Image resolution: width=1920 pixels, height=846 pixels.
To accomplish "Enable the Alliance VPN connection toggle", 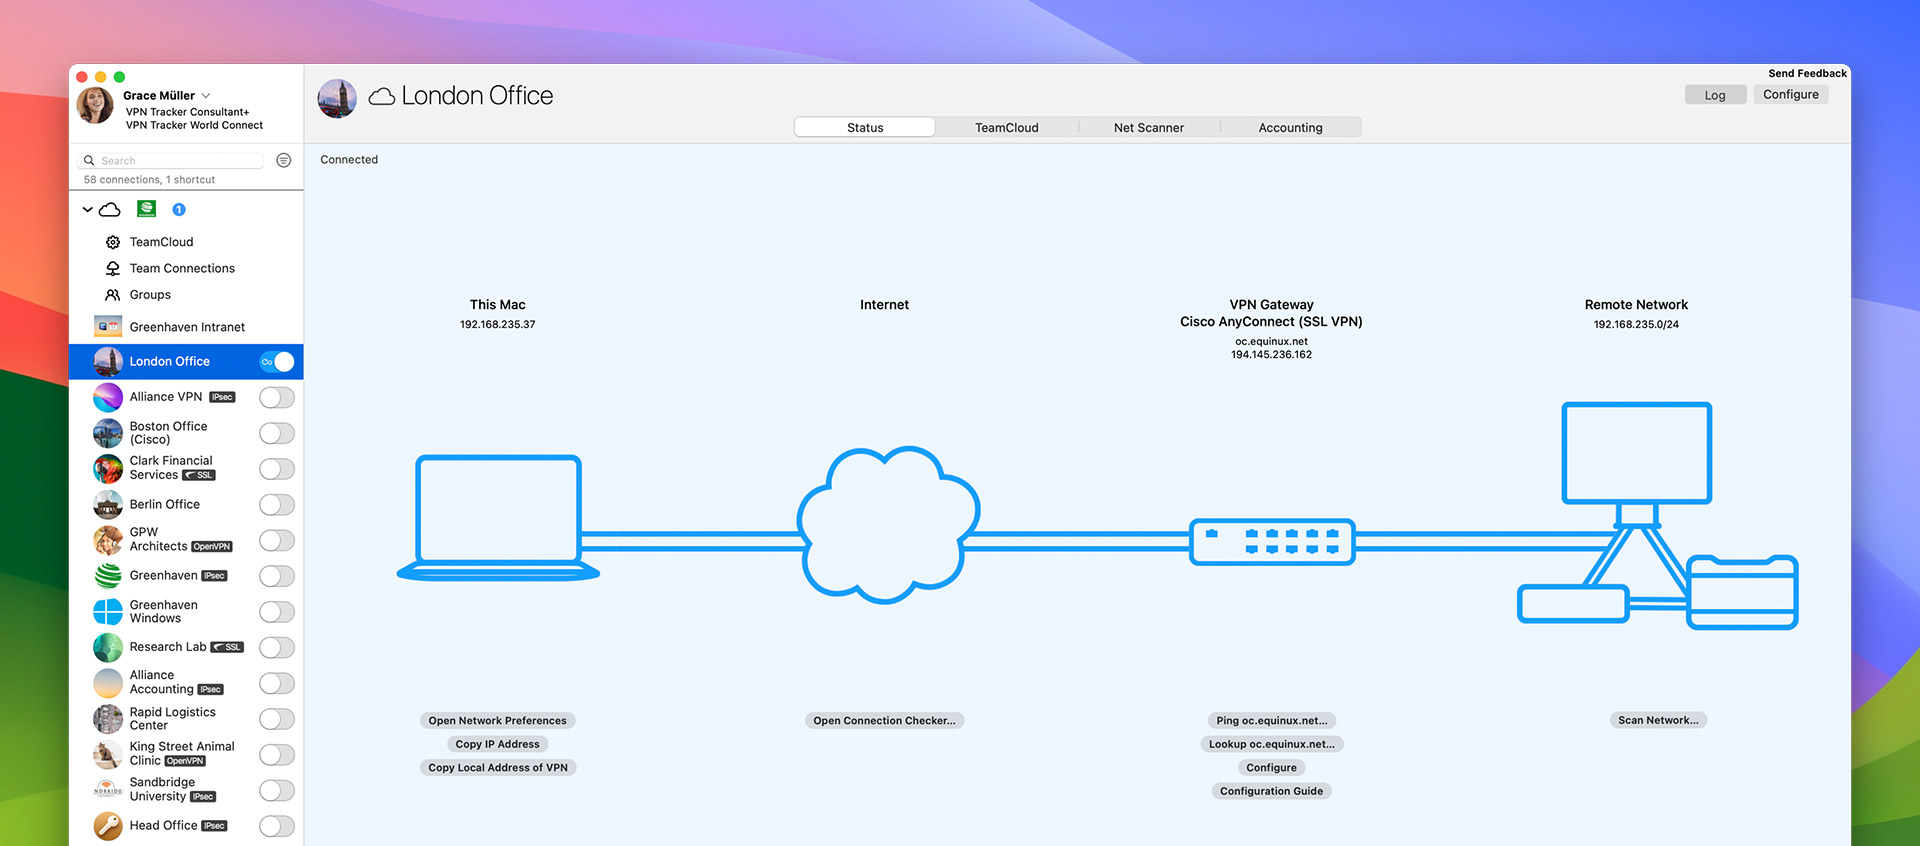I will (277, 398).
